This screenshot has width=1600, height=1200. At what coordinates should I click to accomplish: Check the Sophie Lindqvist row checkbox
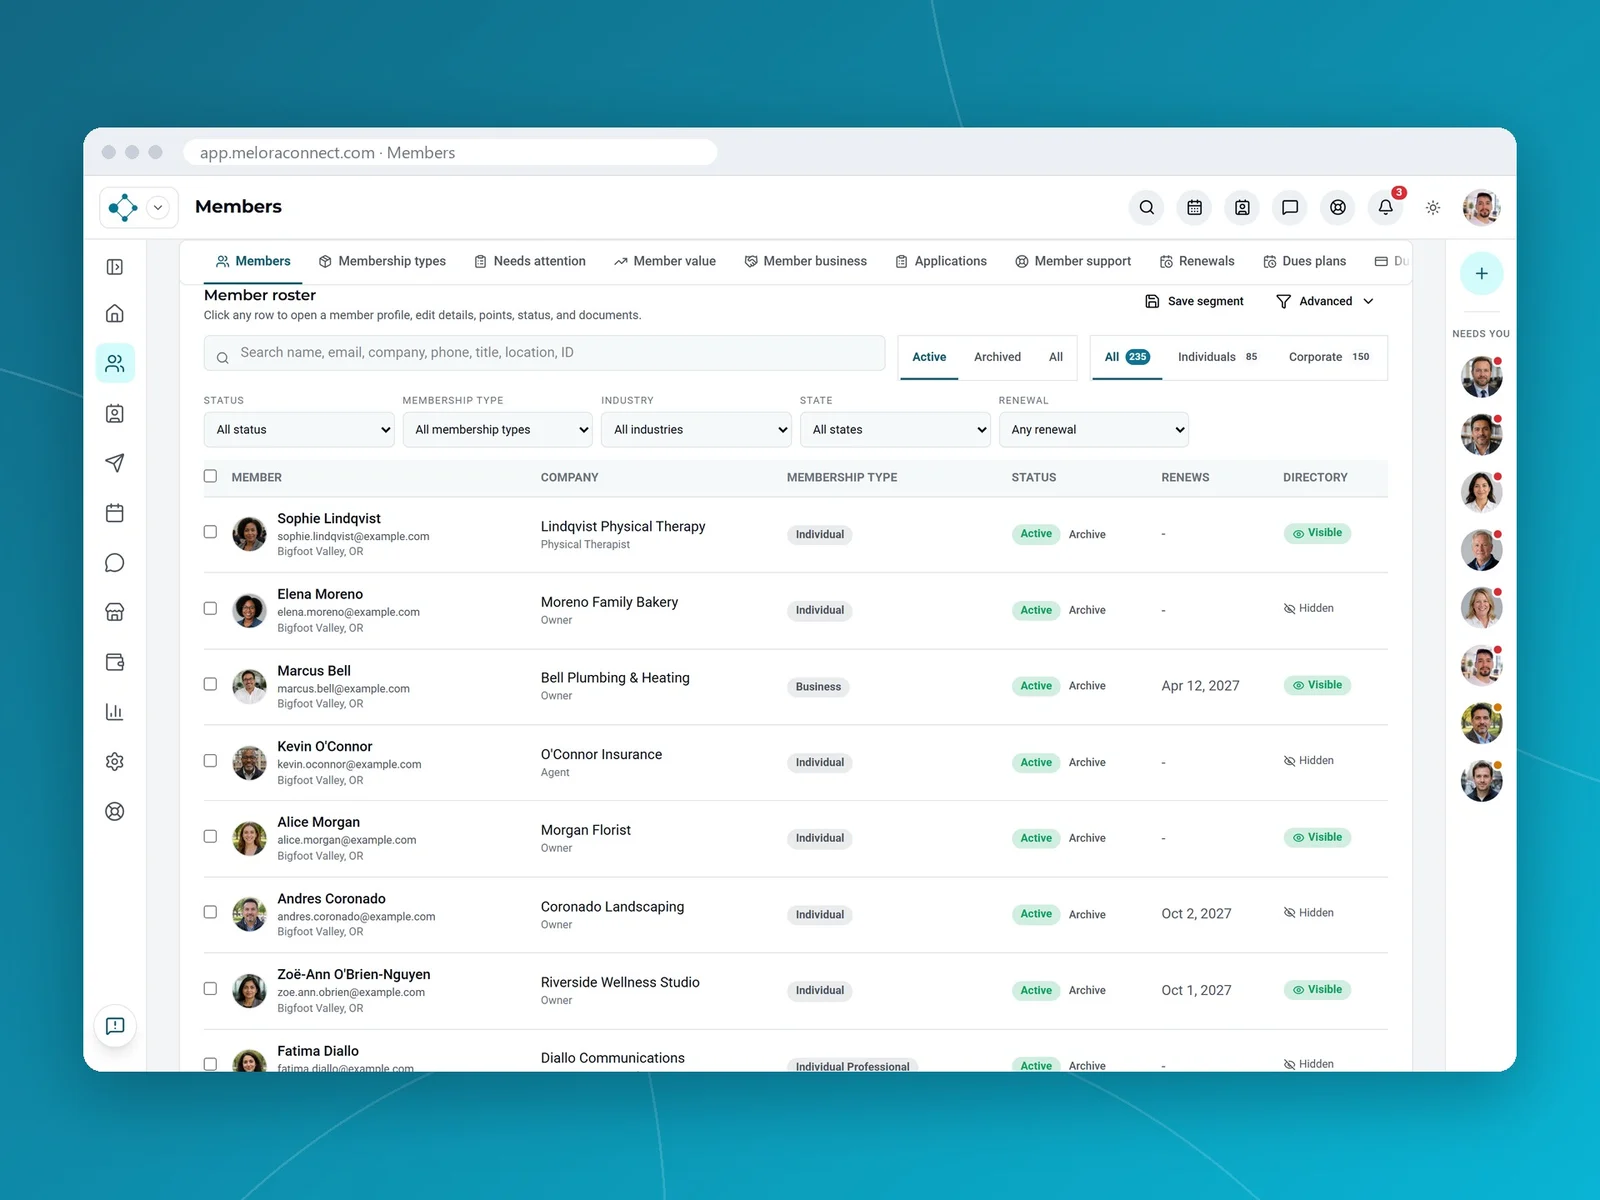coord(210,532)
